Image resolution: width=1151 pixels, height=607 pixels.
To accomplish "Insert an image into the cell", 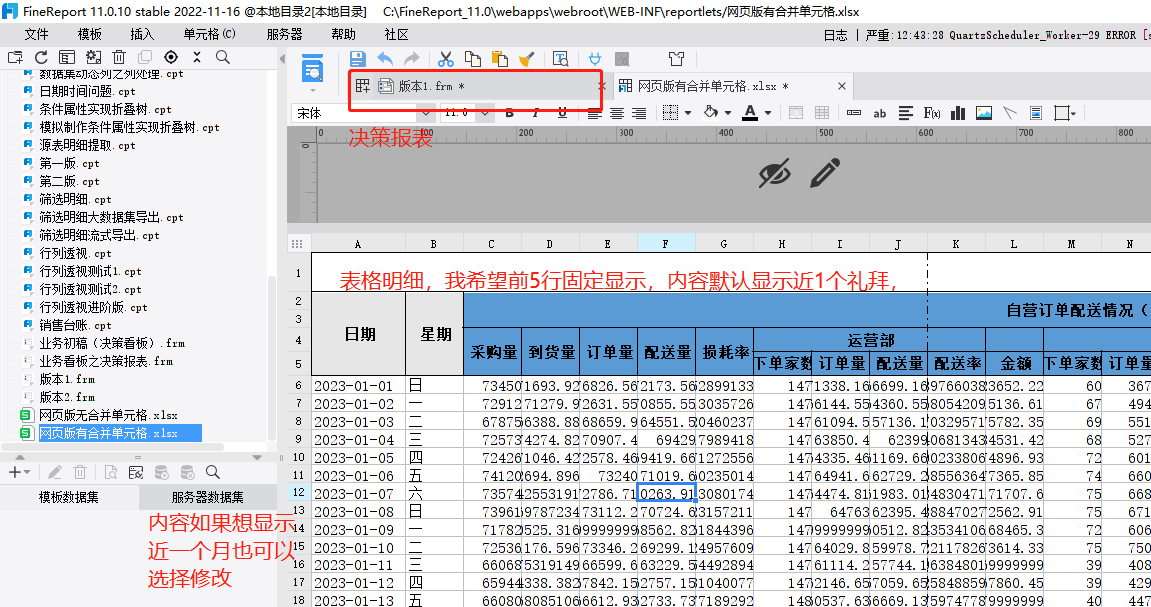I will tap(984, 113).
